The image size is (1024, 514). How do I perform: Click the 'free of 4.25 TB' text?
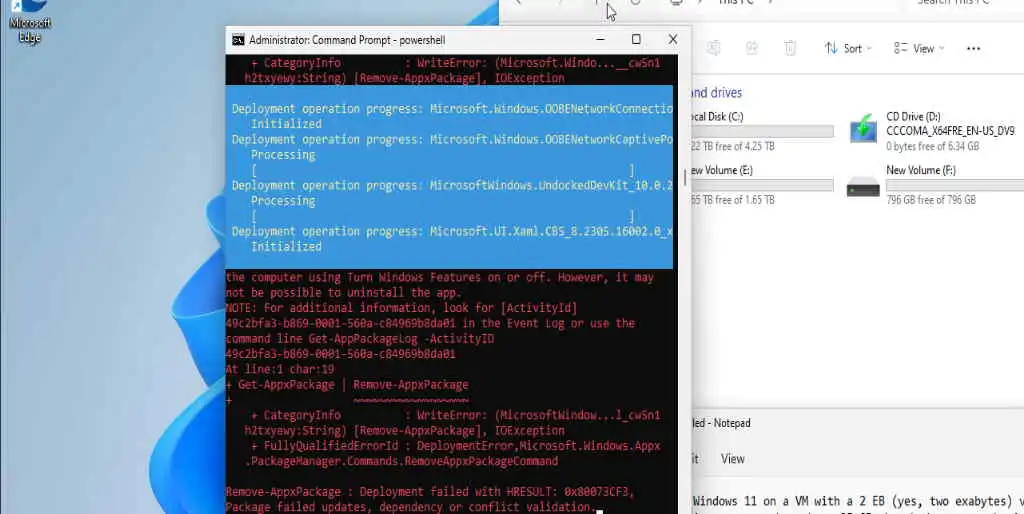743,146
